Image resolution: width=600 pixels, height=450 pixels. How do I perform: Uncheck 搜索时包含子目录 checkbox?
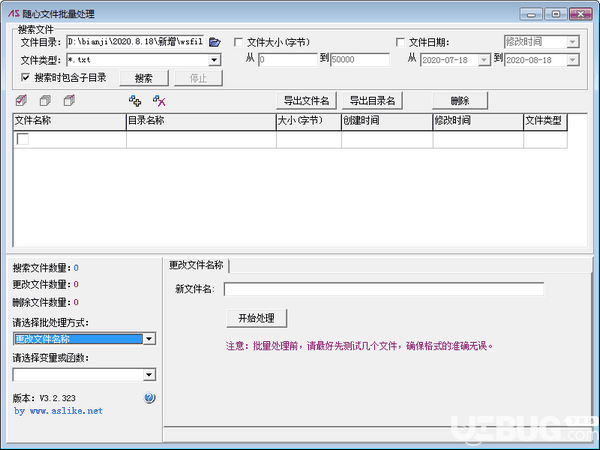tap(25, 78)
